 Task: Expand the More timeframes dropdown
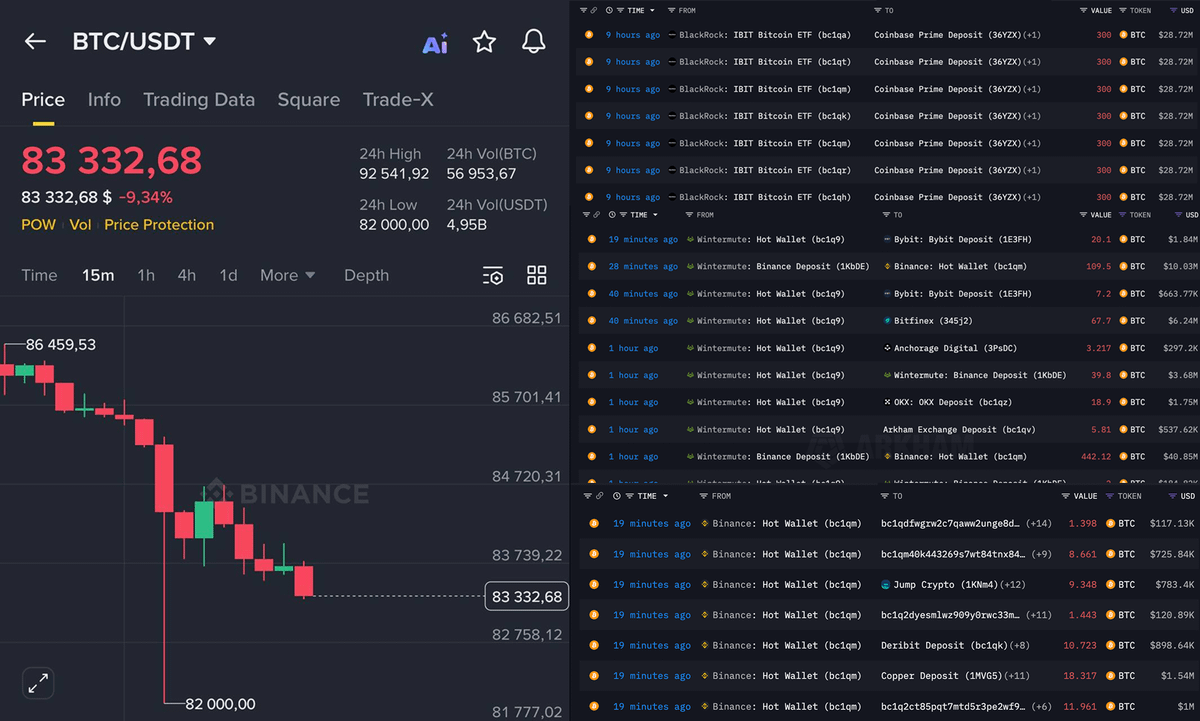(287, 275)
